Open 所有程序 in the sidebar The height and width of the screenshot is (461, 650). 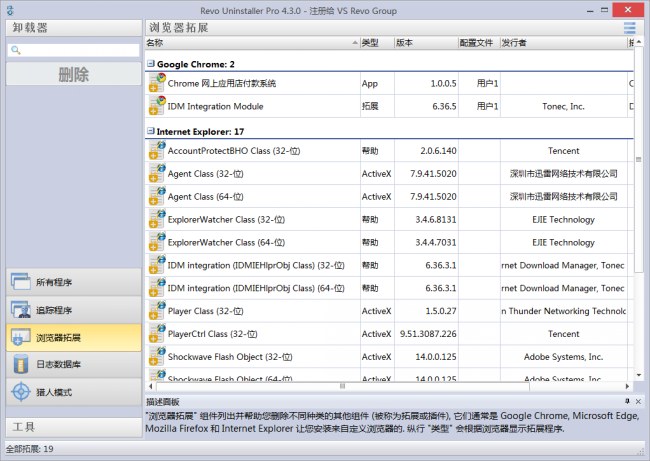(x=74, y=282)
